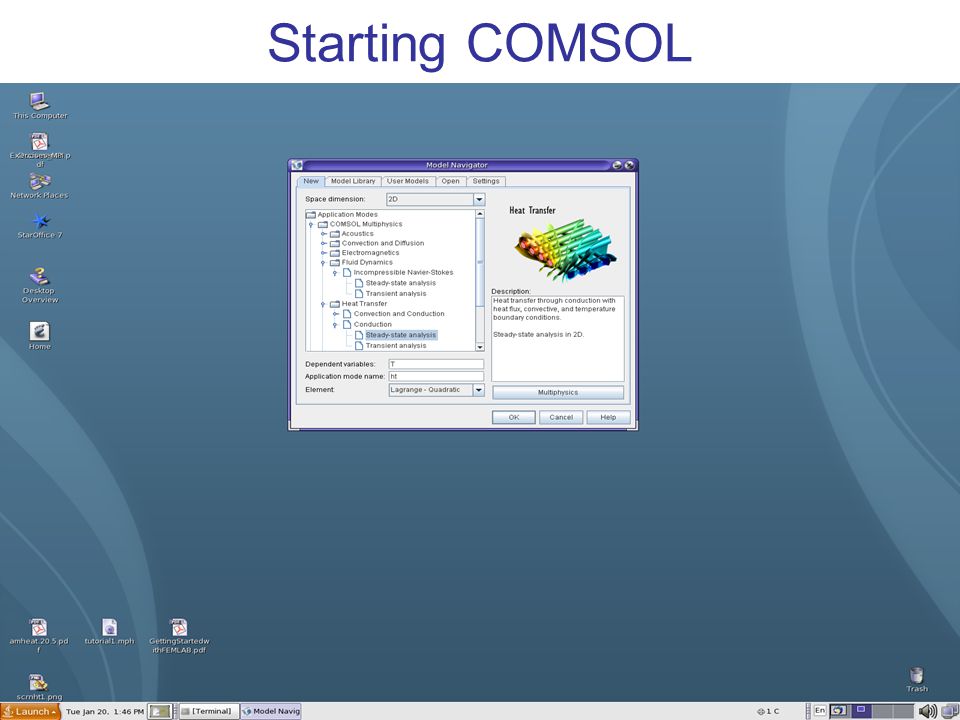Confirm with the OK button
Image resolution: width=960 pixels, height=720 pixels.
(x=514, y=418)
